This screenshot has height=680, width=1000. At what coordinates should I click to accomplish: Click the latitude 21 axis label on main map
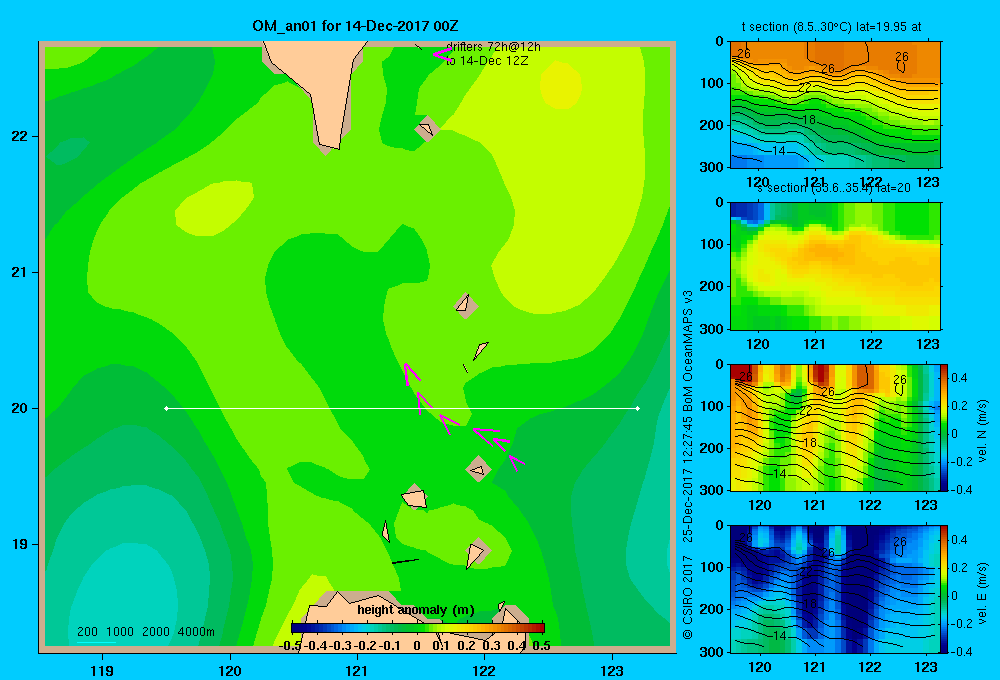click(x=20, y=272)
